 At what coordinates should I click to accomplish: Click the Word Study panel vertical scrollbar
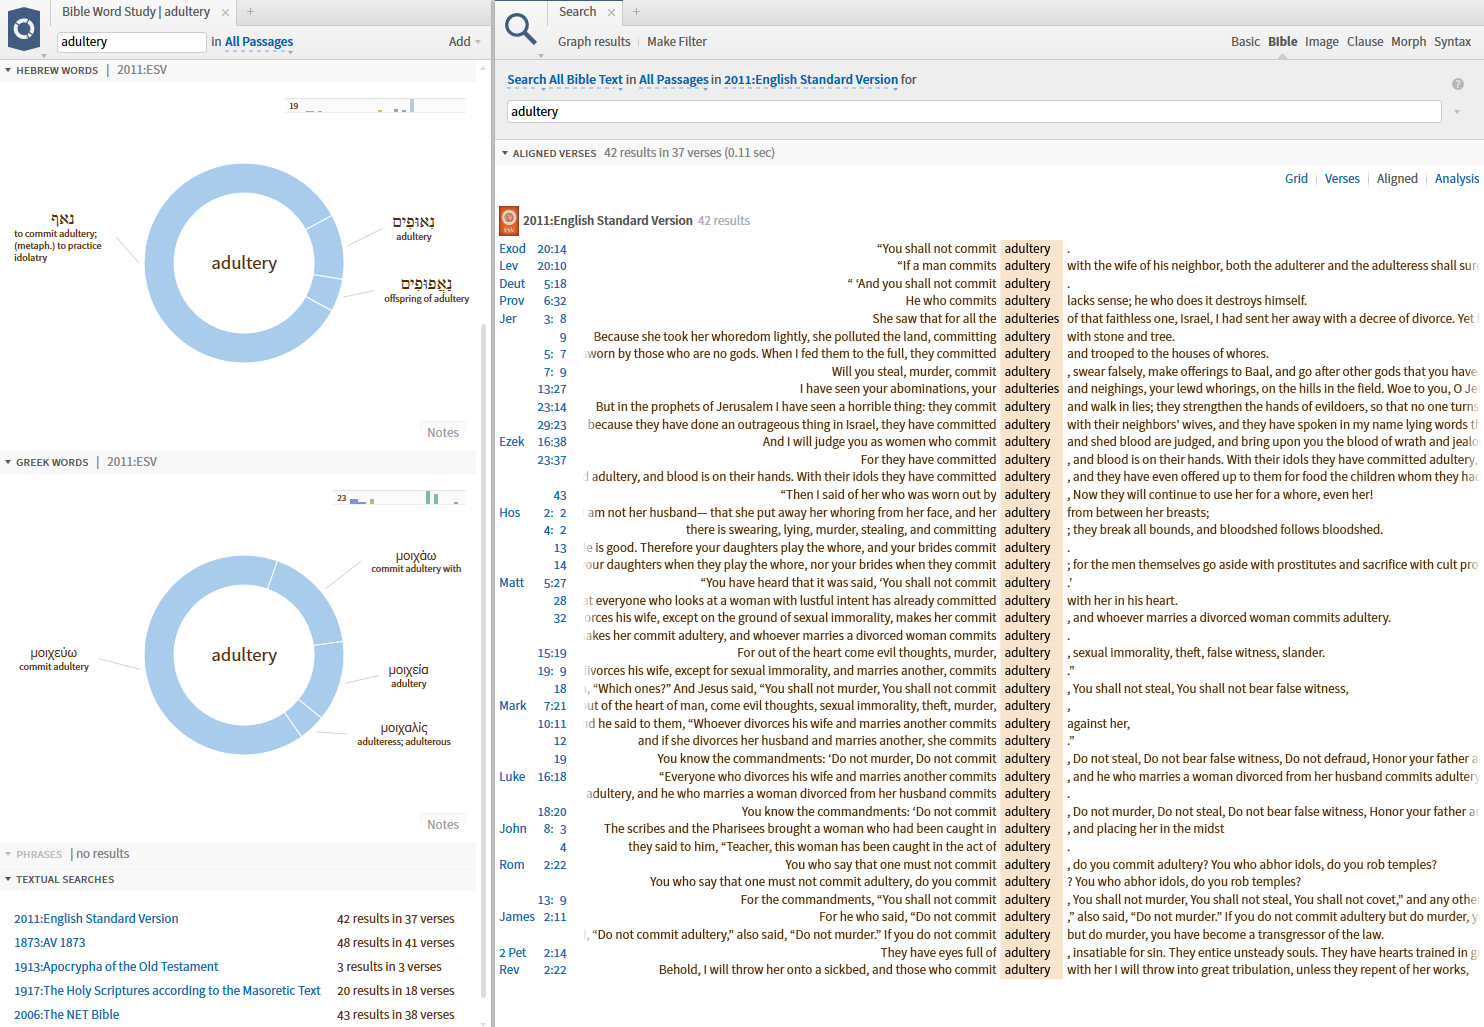point(485,660)
